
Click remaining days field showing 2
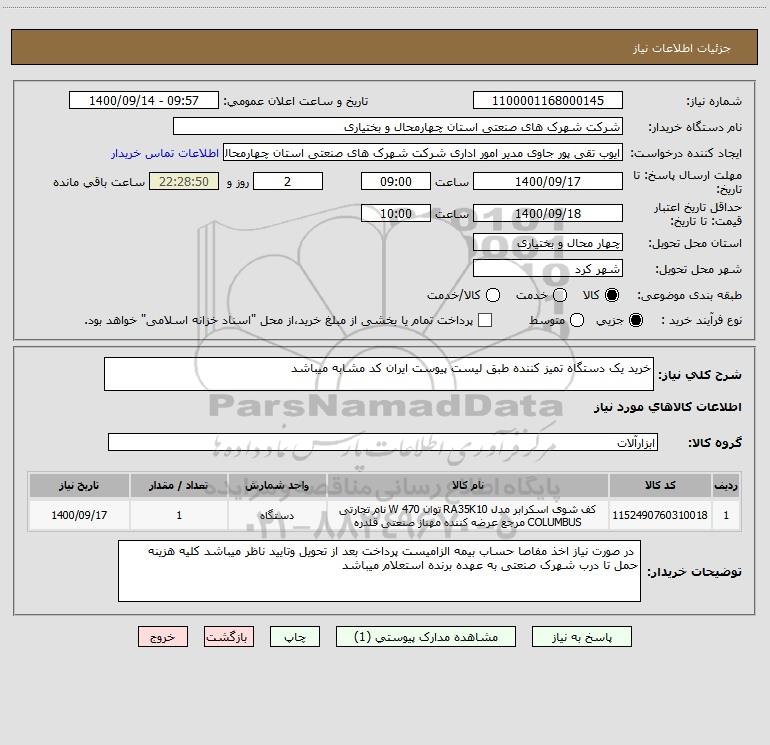click(288, 182)
